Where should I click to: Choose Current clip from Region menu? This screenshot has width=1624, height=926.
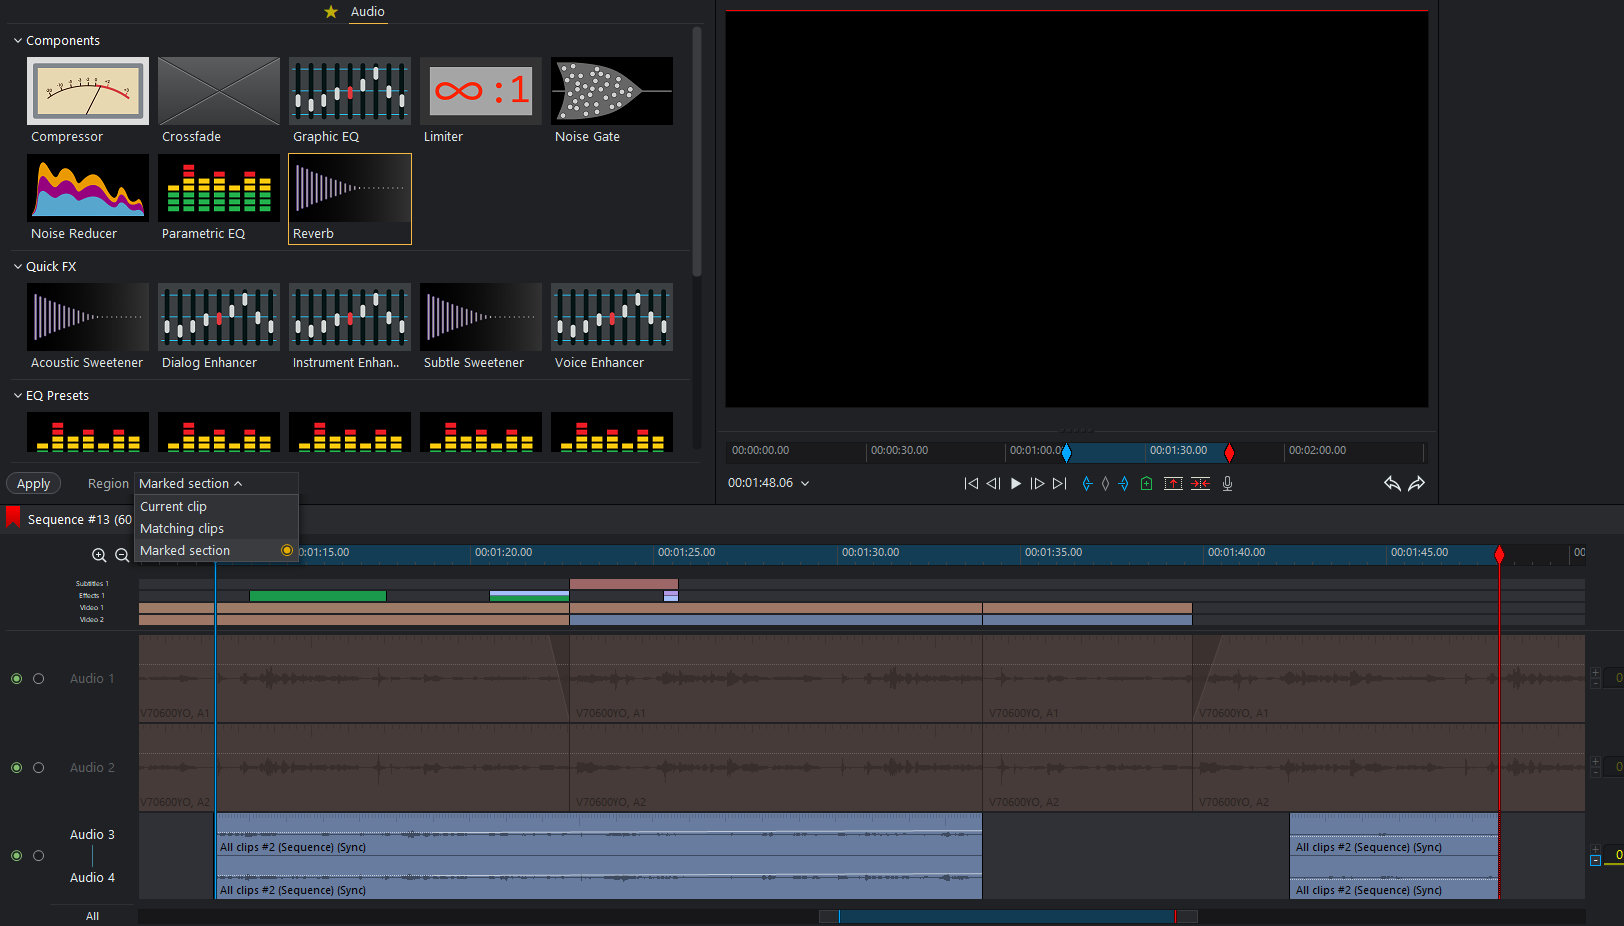(216, 507)
